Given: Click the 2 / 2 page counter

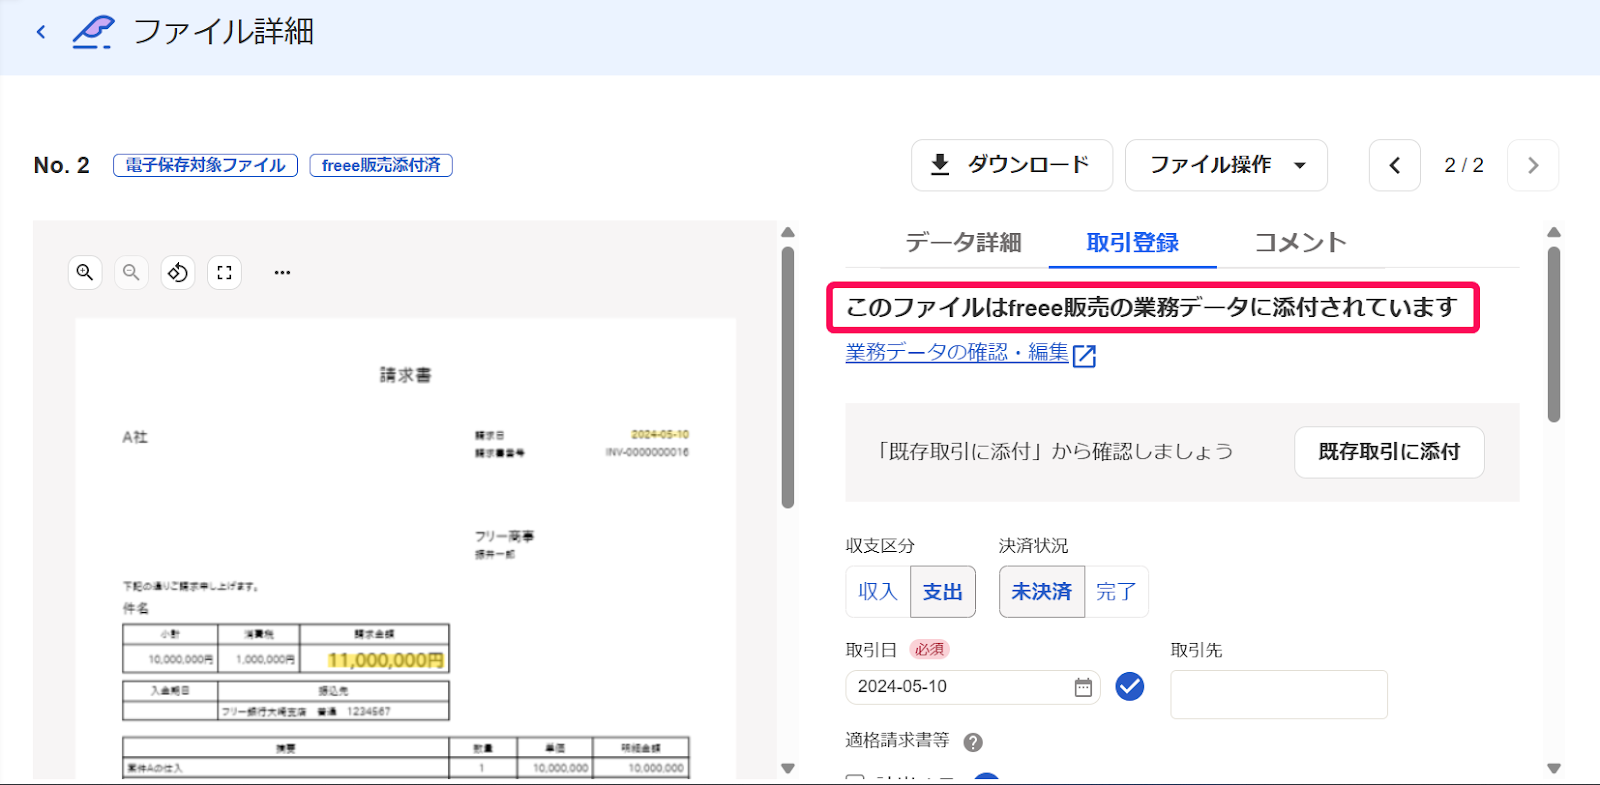Looking at the screenshot, I should (1464, 165).
